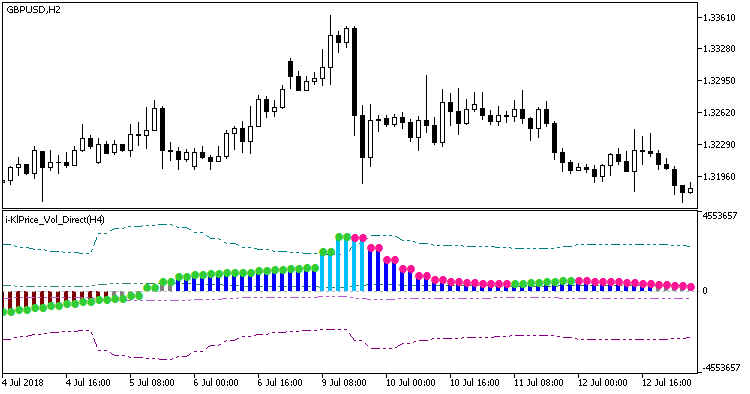The width and height of the screenshot is (750, 394).
Task: Select the 4 Jul 16:00 time label
Action: (x=88, y=383)
